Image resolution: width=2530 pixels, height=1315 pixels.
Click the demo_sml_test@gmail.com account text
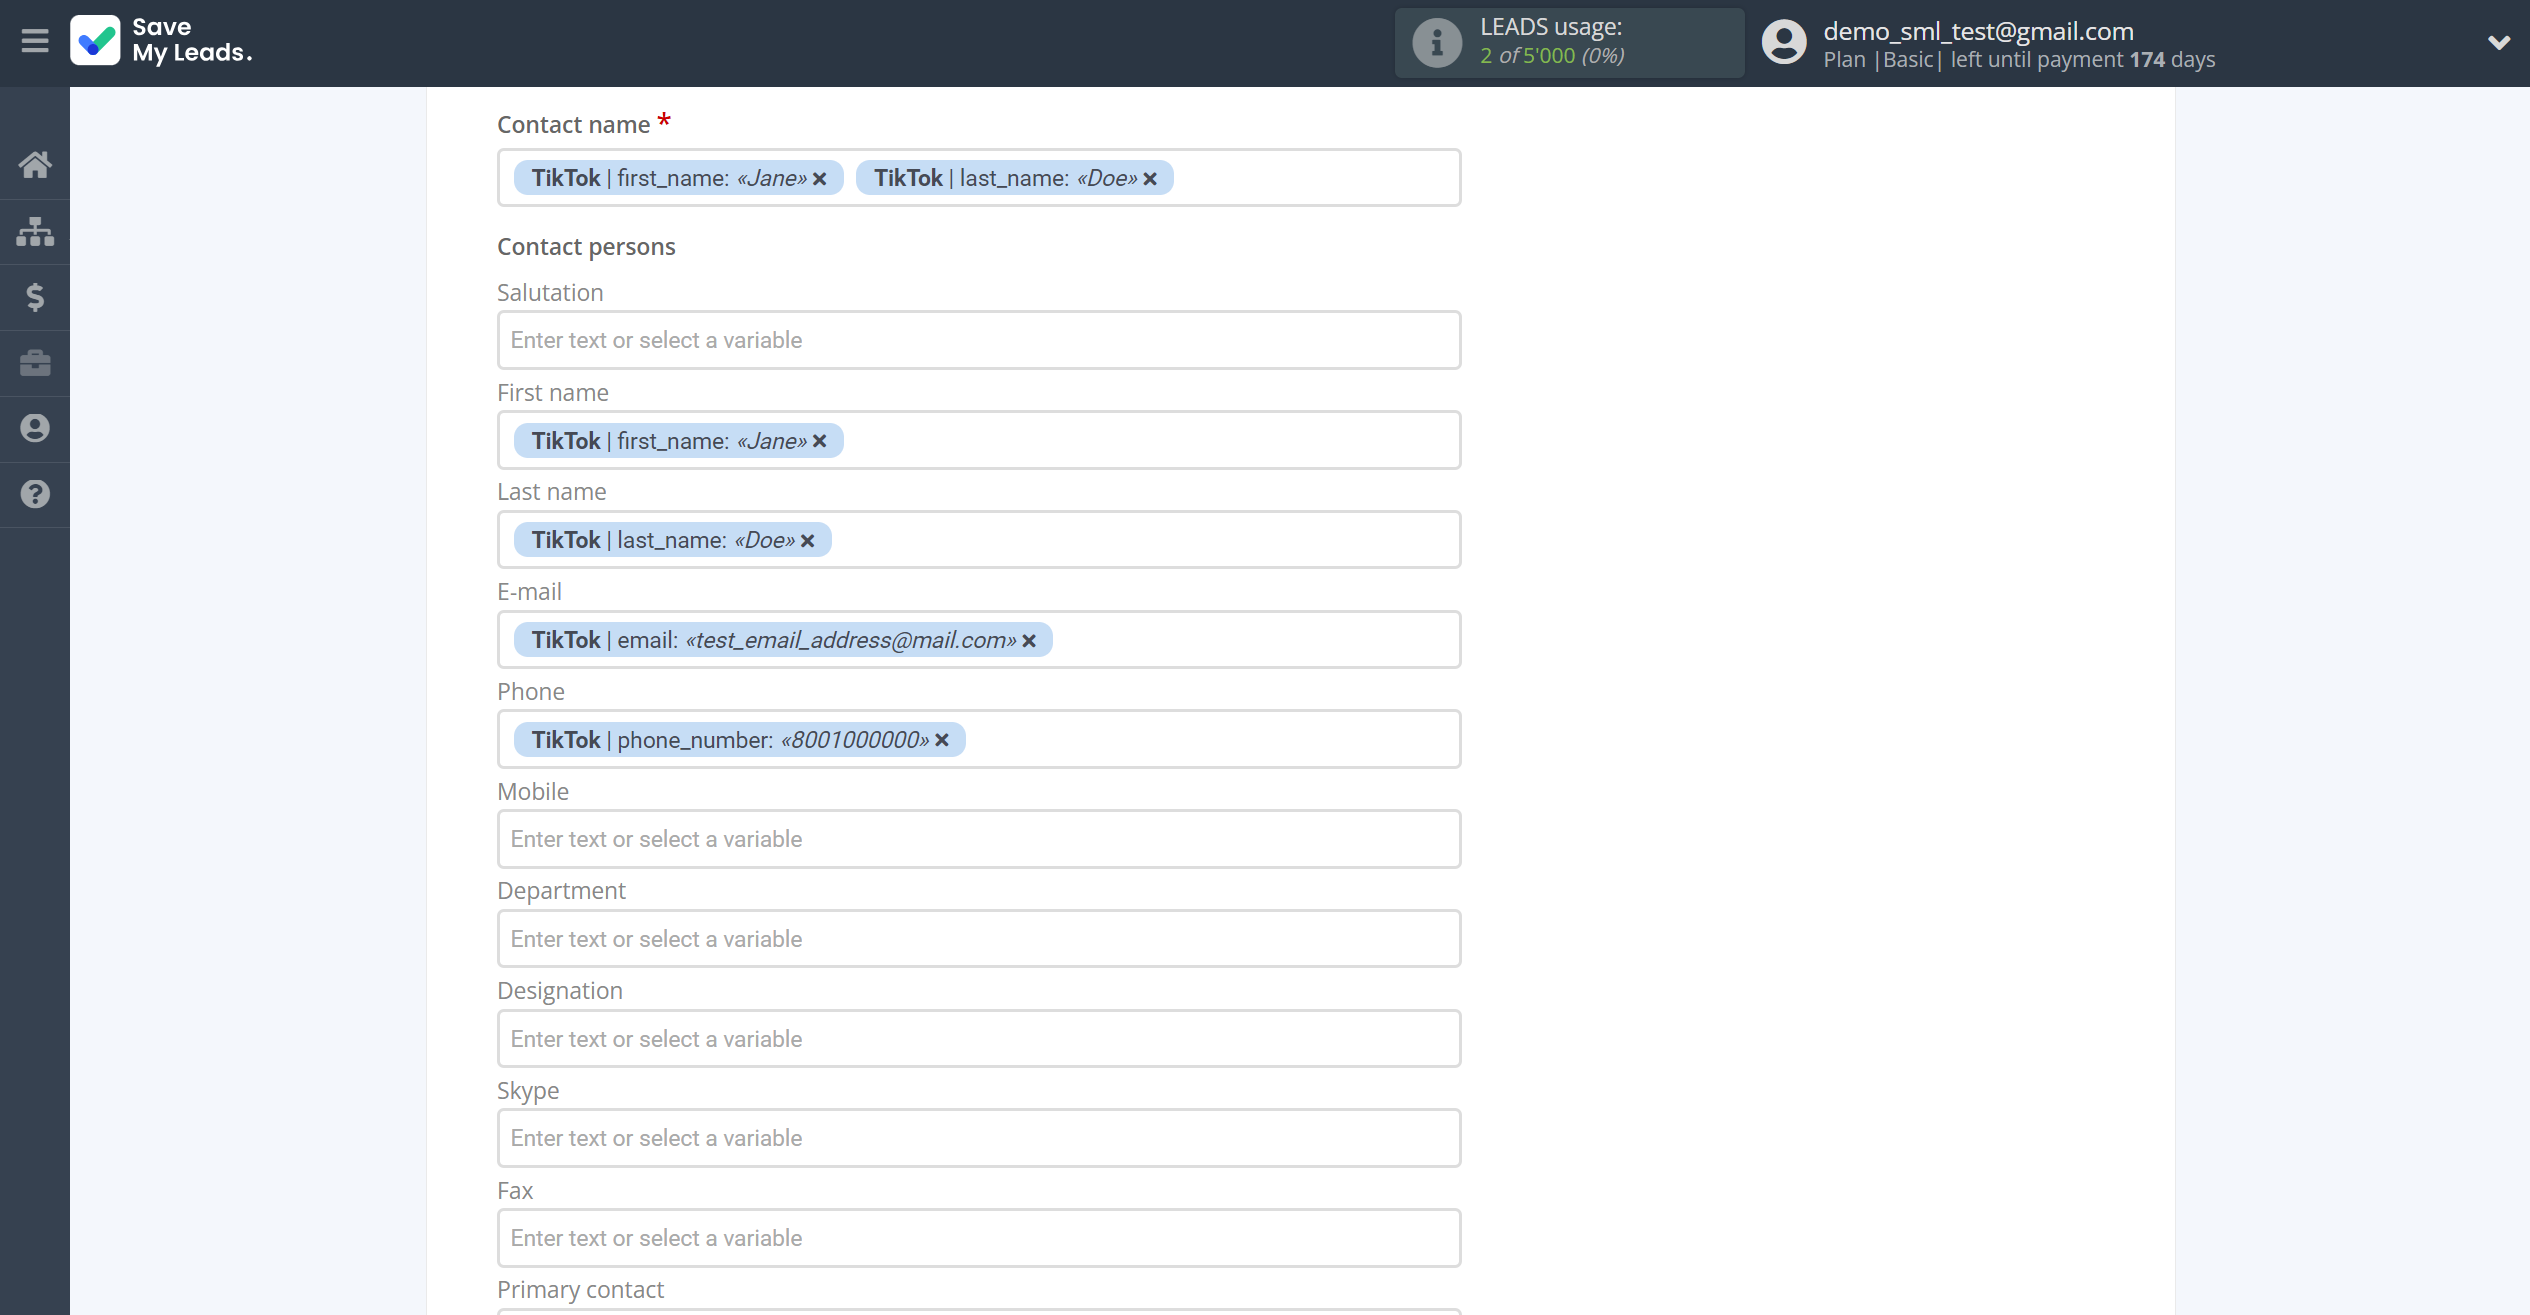(x=1978, y=31)
